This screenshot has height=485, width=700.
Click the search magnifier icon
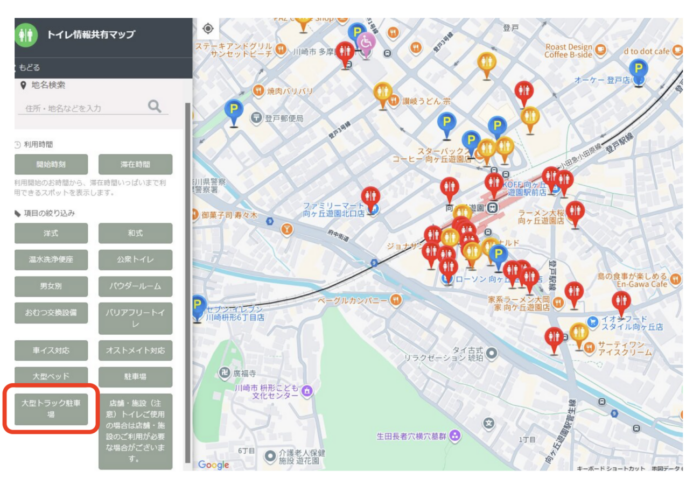click(155, 106)
